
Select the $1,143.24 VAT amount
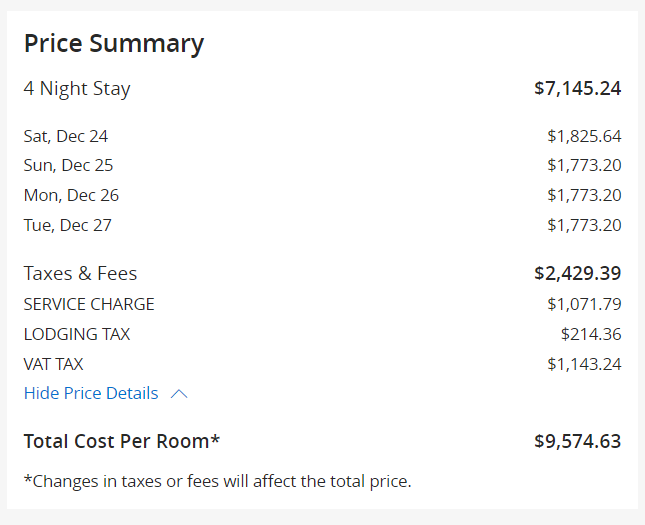pyautogui.click(x=584, y=364)
